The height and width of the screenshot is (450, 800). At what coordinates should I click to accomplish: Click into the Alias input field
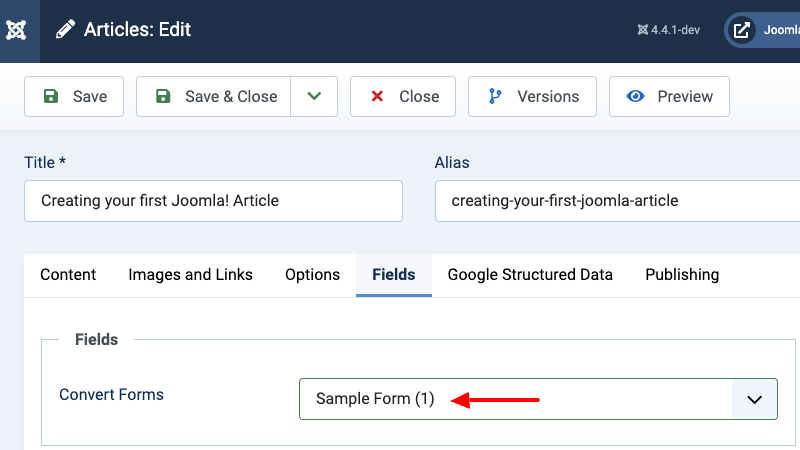[x=617, y=200]
